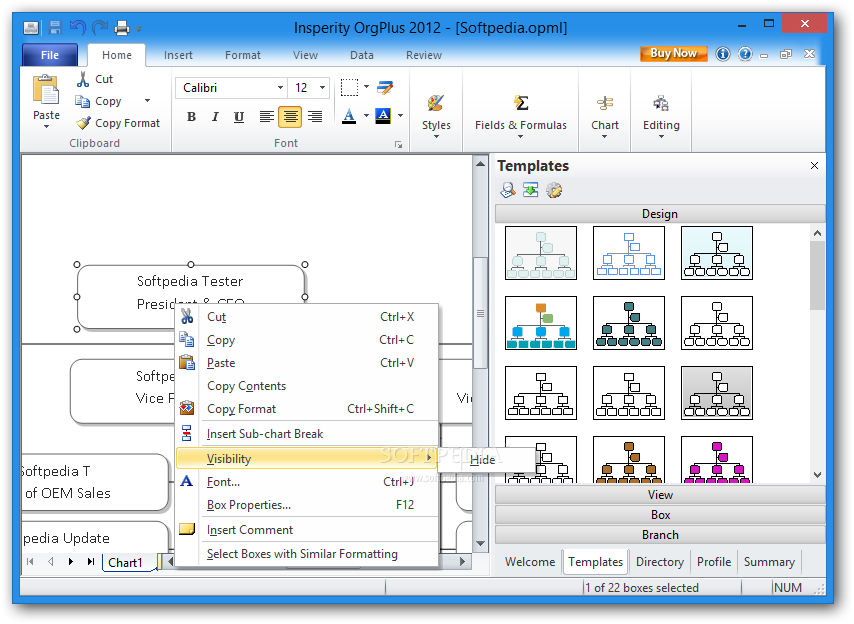The image size is (854, 624).
Task: Open the Chart ribbon group icon
Action: 605,103
